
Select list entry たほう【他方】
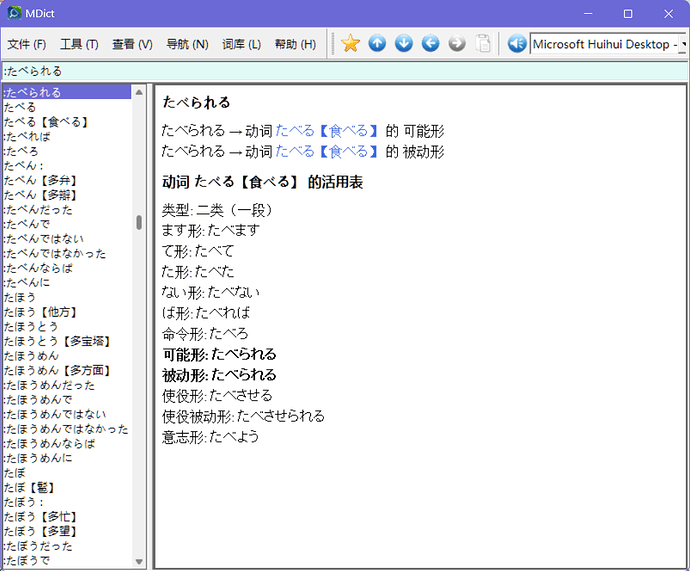point(66,312)
